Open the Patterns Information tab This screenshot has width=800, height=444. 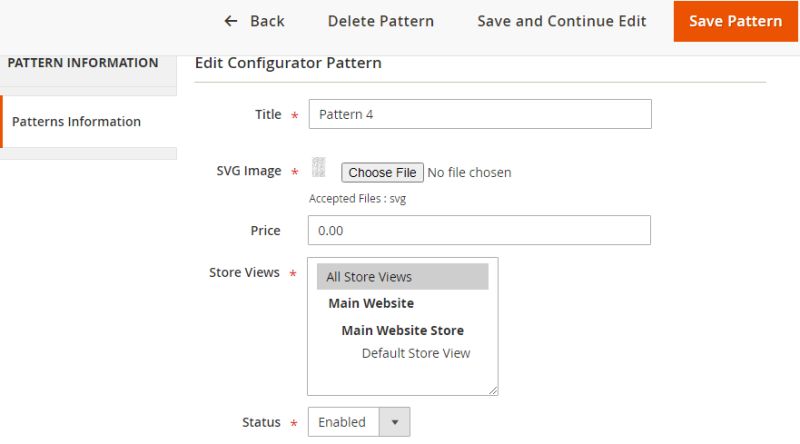tap(89, 121)
